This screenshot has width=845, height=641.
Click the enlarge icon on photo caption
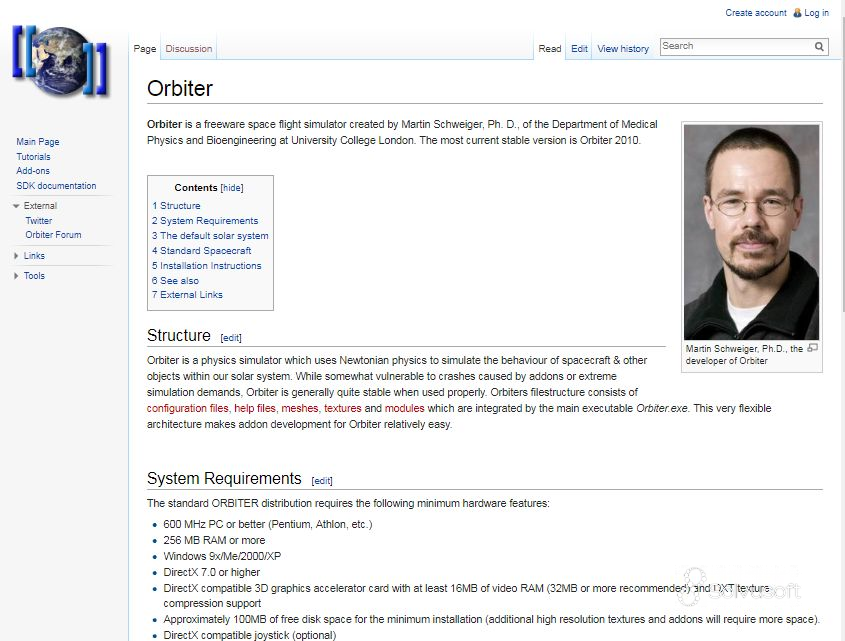point(813,348)
